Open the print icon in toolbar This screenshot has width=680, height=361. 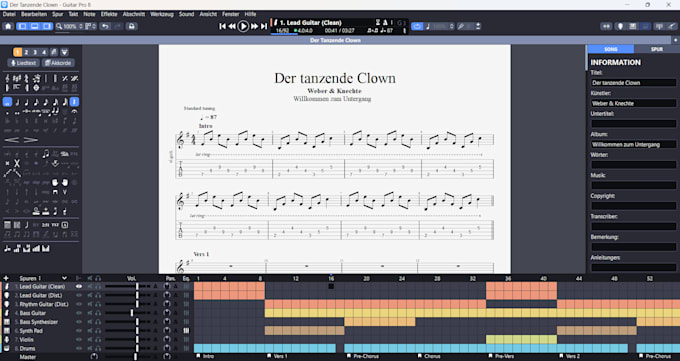tap(131, 26)
